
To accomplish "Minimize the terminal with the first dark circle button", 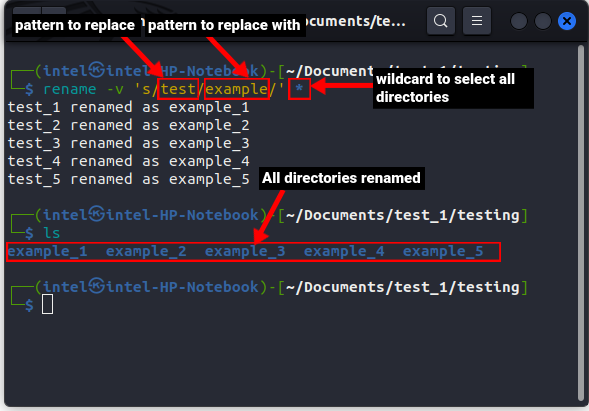I will pyautogui.click(x=519, y=21).
